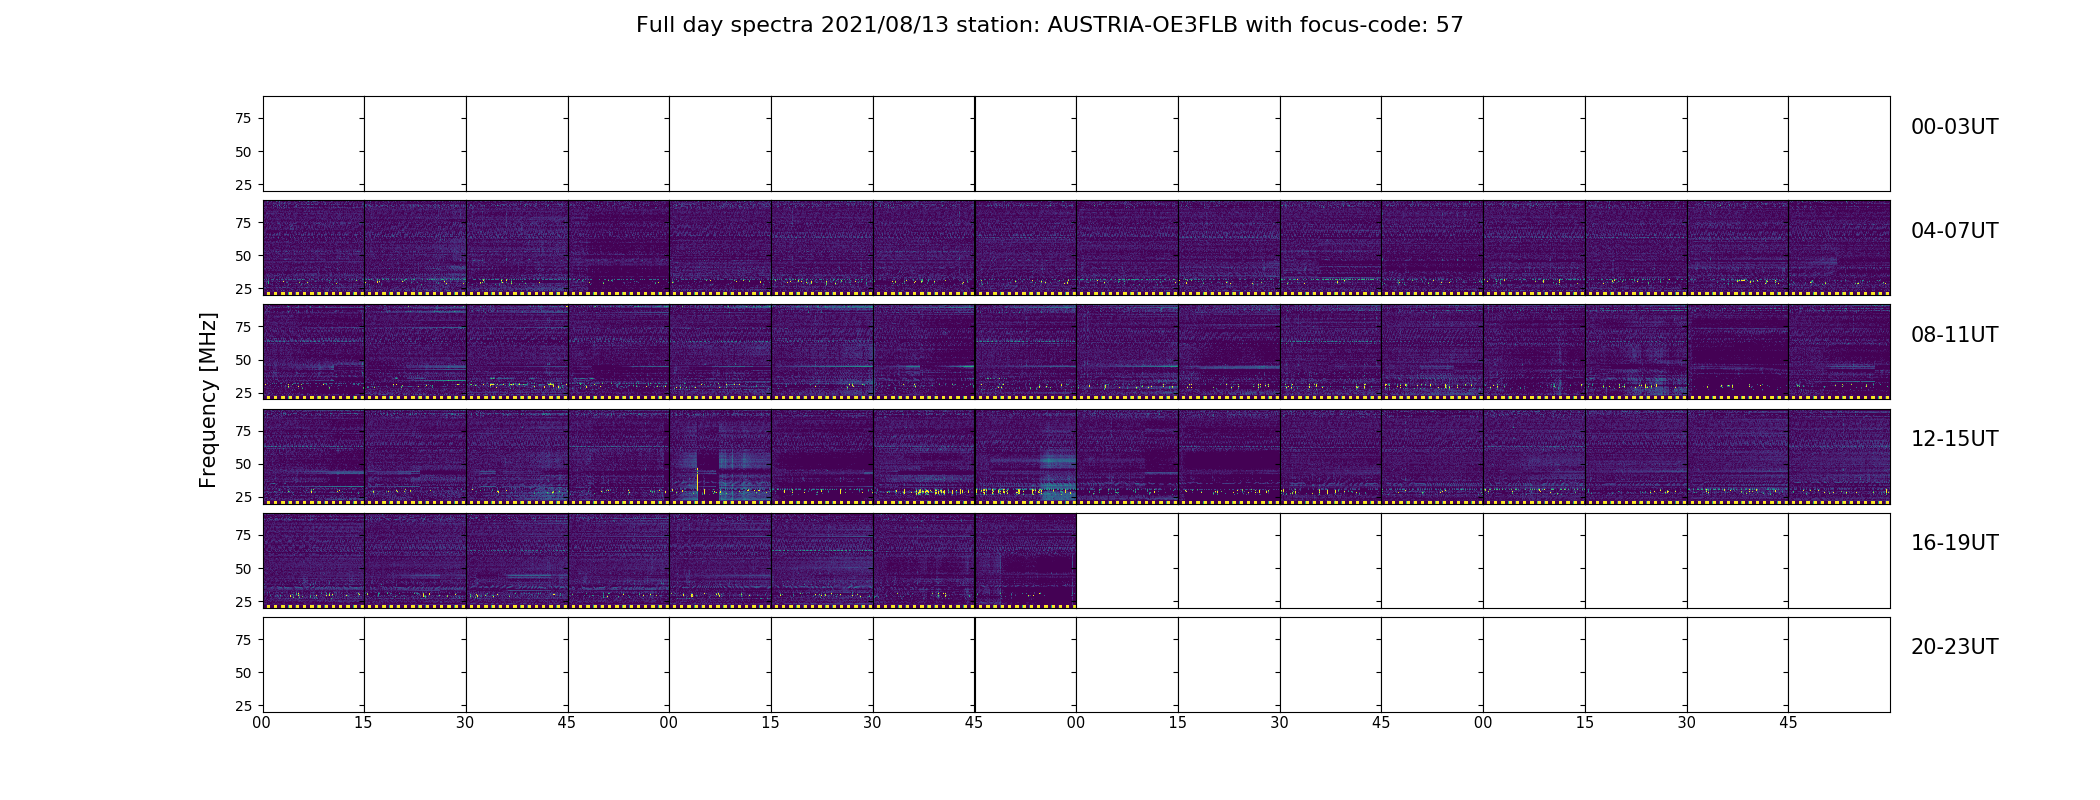The image size is (2100, 800).
Task: Click the plot title mentioning AUSTRIA-OE3FLB
Action: pos(1049,25)
